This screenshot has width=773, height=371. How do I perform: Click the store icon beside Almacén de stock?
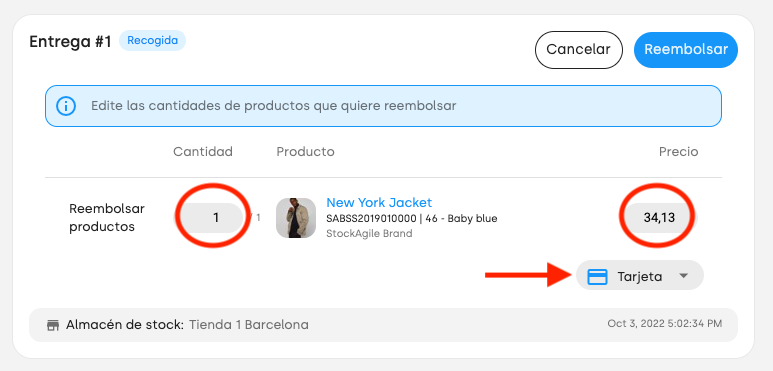tap(53, 325)
